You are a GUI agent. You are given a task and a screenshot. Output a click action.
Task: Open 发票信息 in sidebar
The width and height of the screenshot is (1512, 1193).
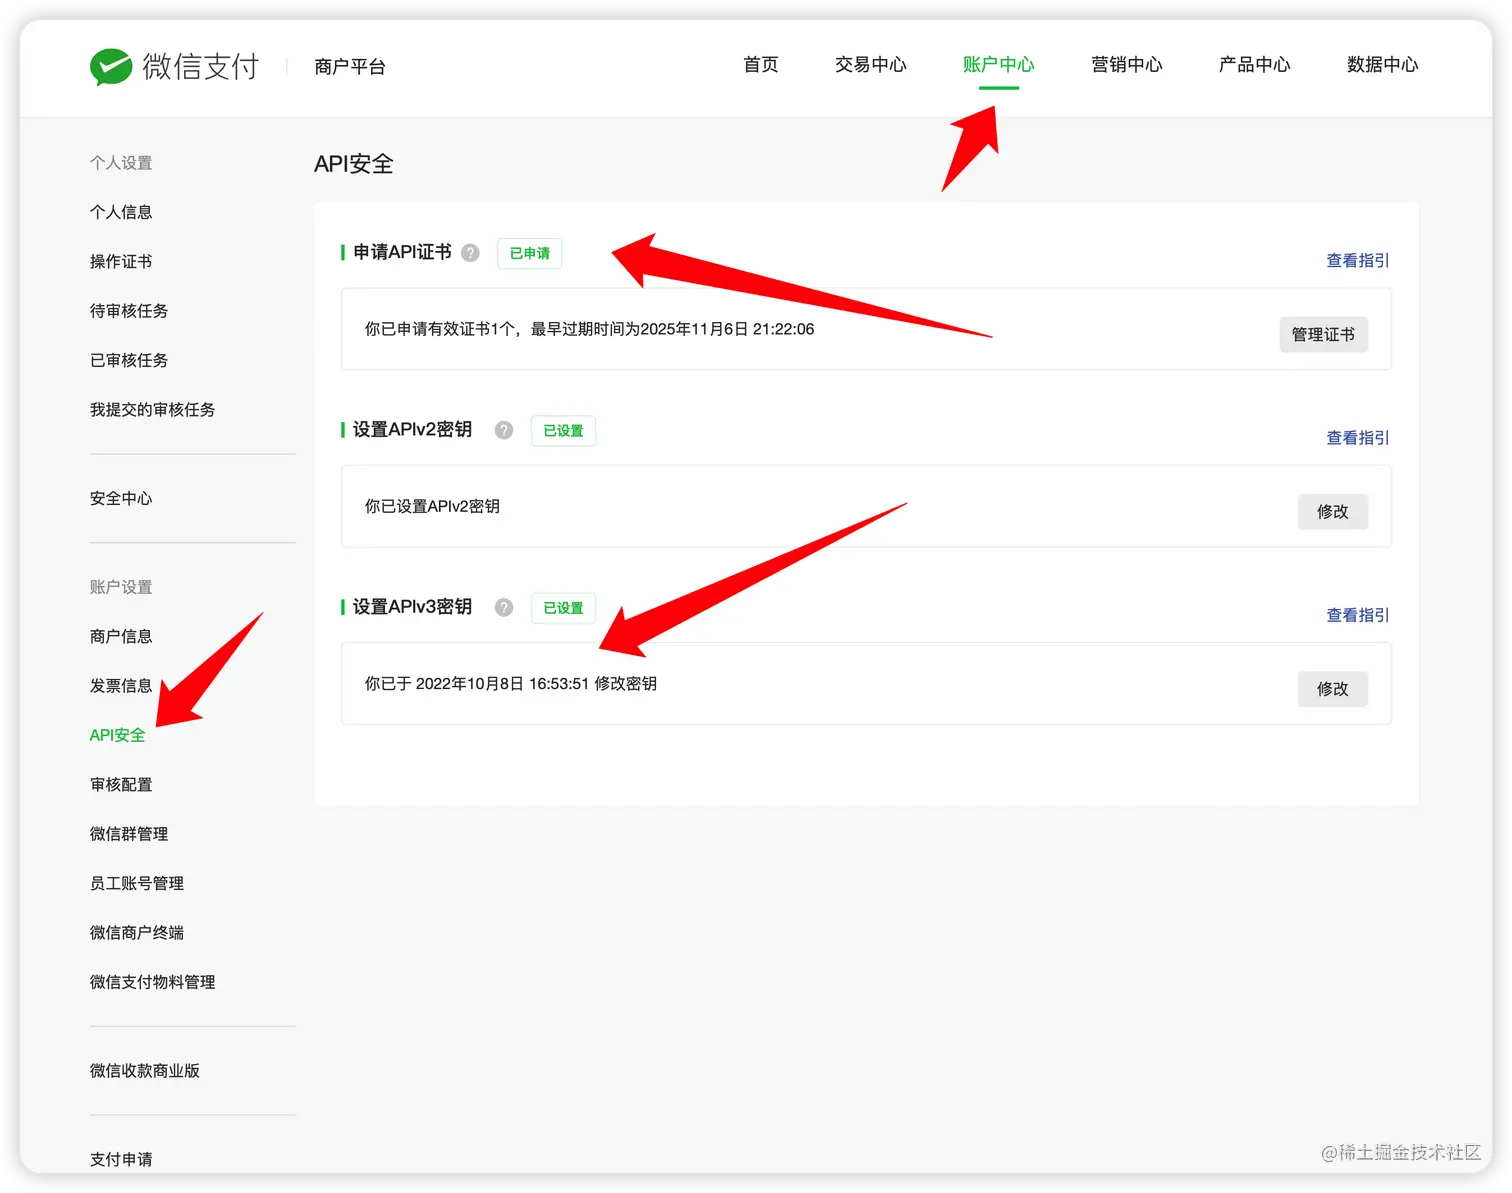121,686
